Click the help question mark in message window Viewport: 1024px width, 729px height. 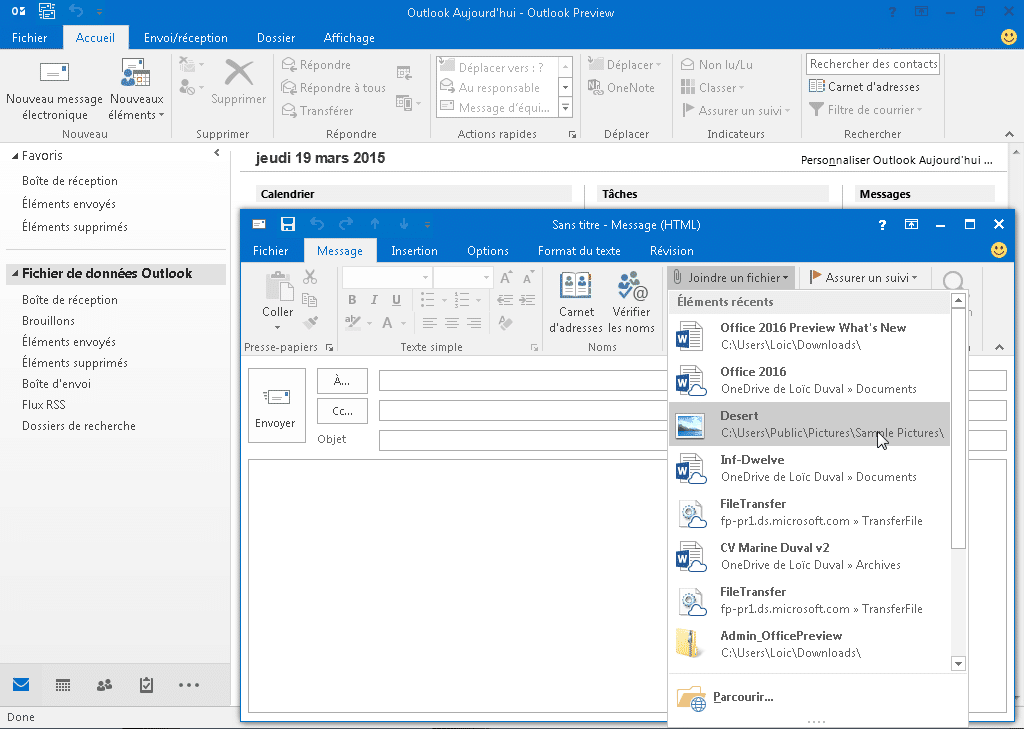click(882, 225)
